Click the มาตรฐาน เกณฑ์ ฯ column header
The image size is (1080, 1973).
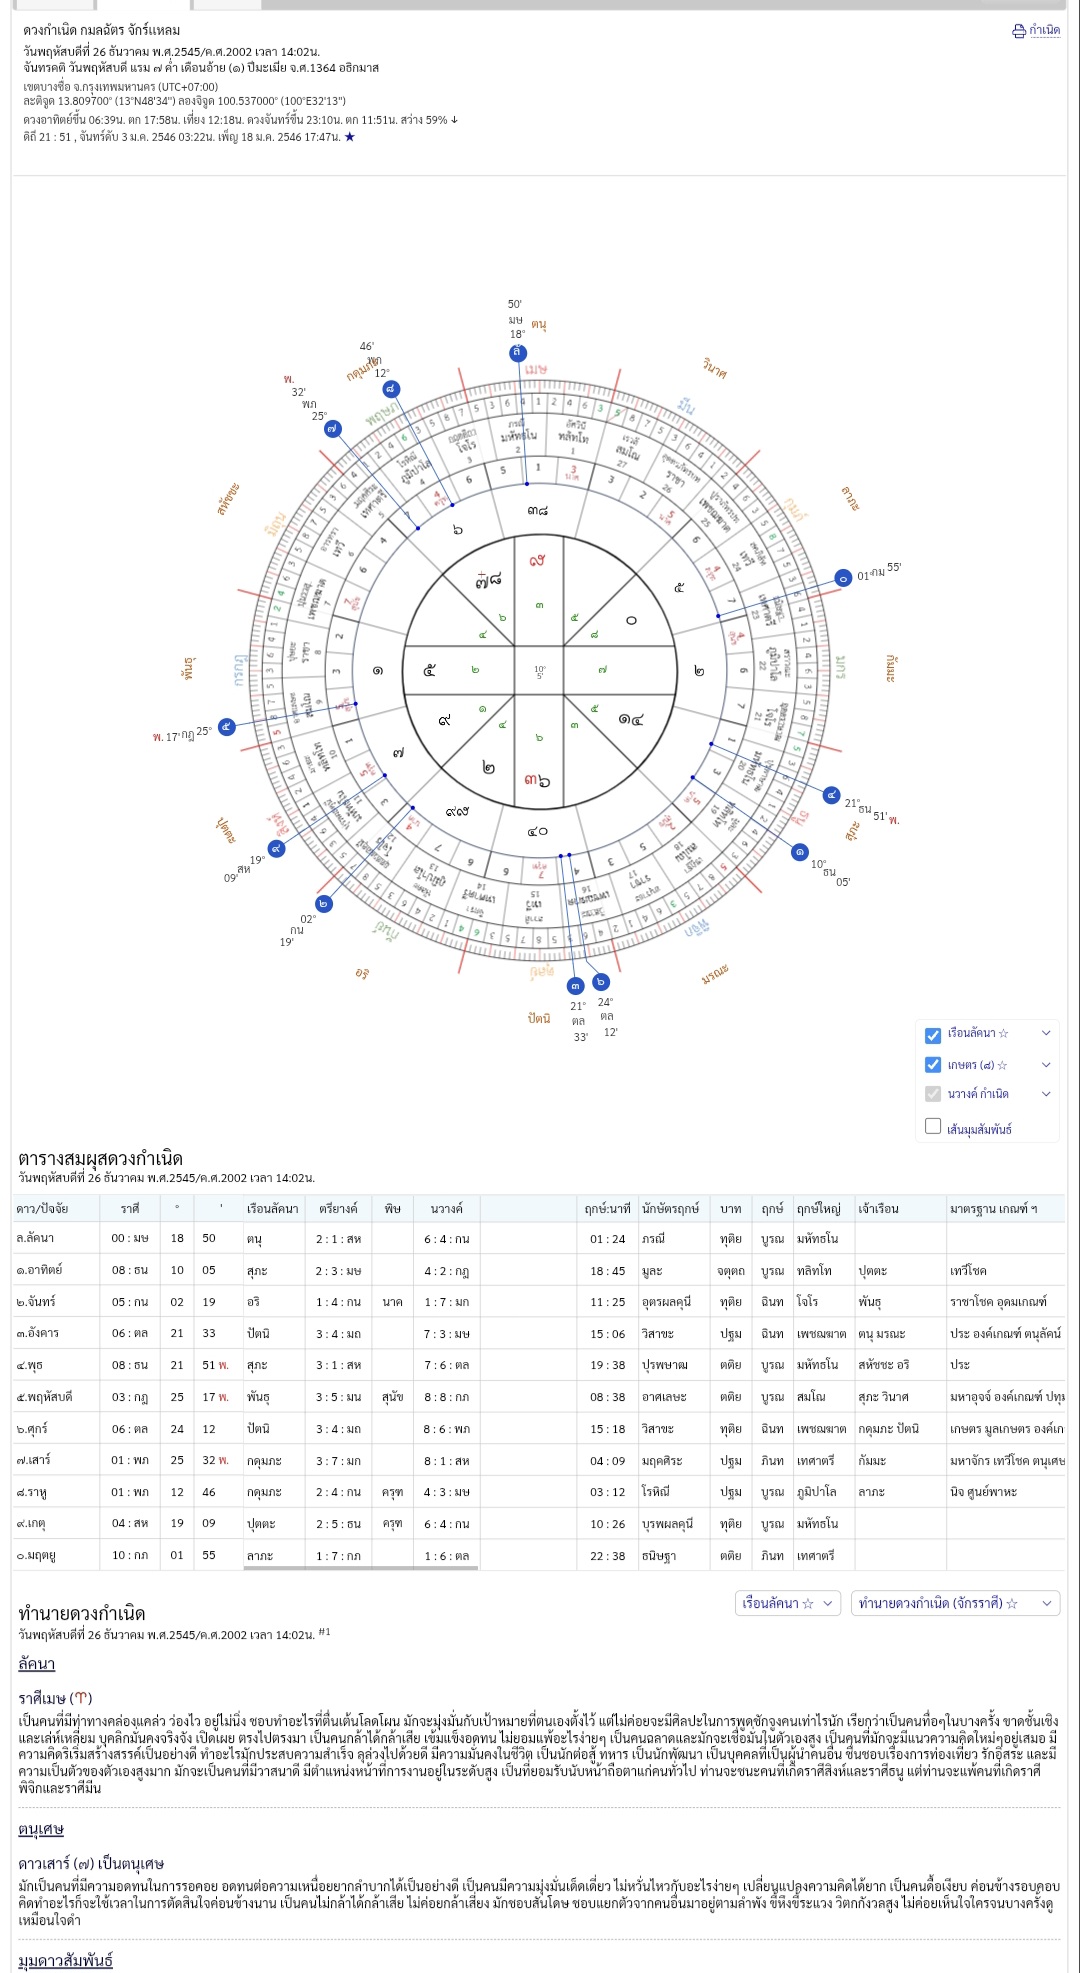(x=993, y=1209)
